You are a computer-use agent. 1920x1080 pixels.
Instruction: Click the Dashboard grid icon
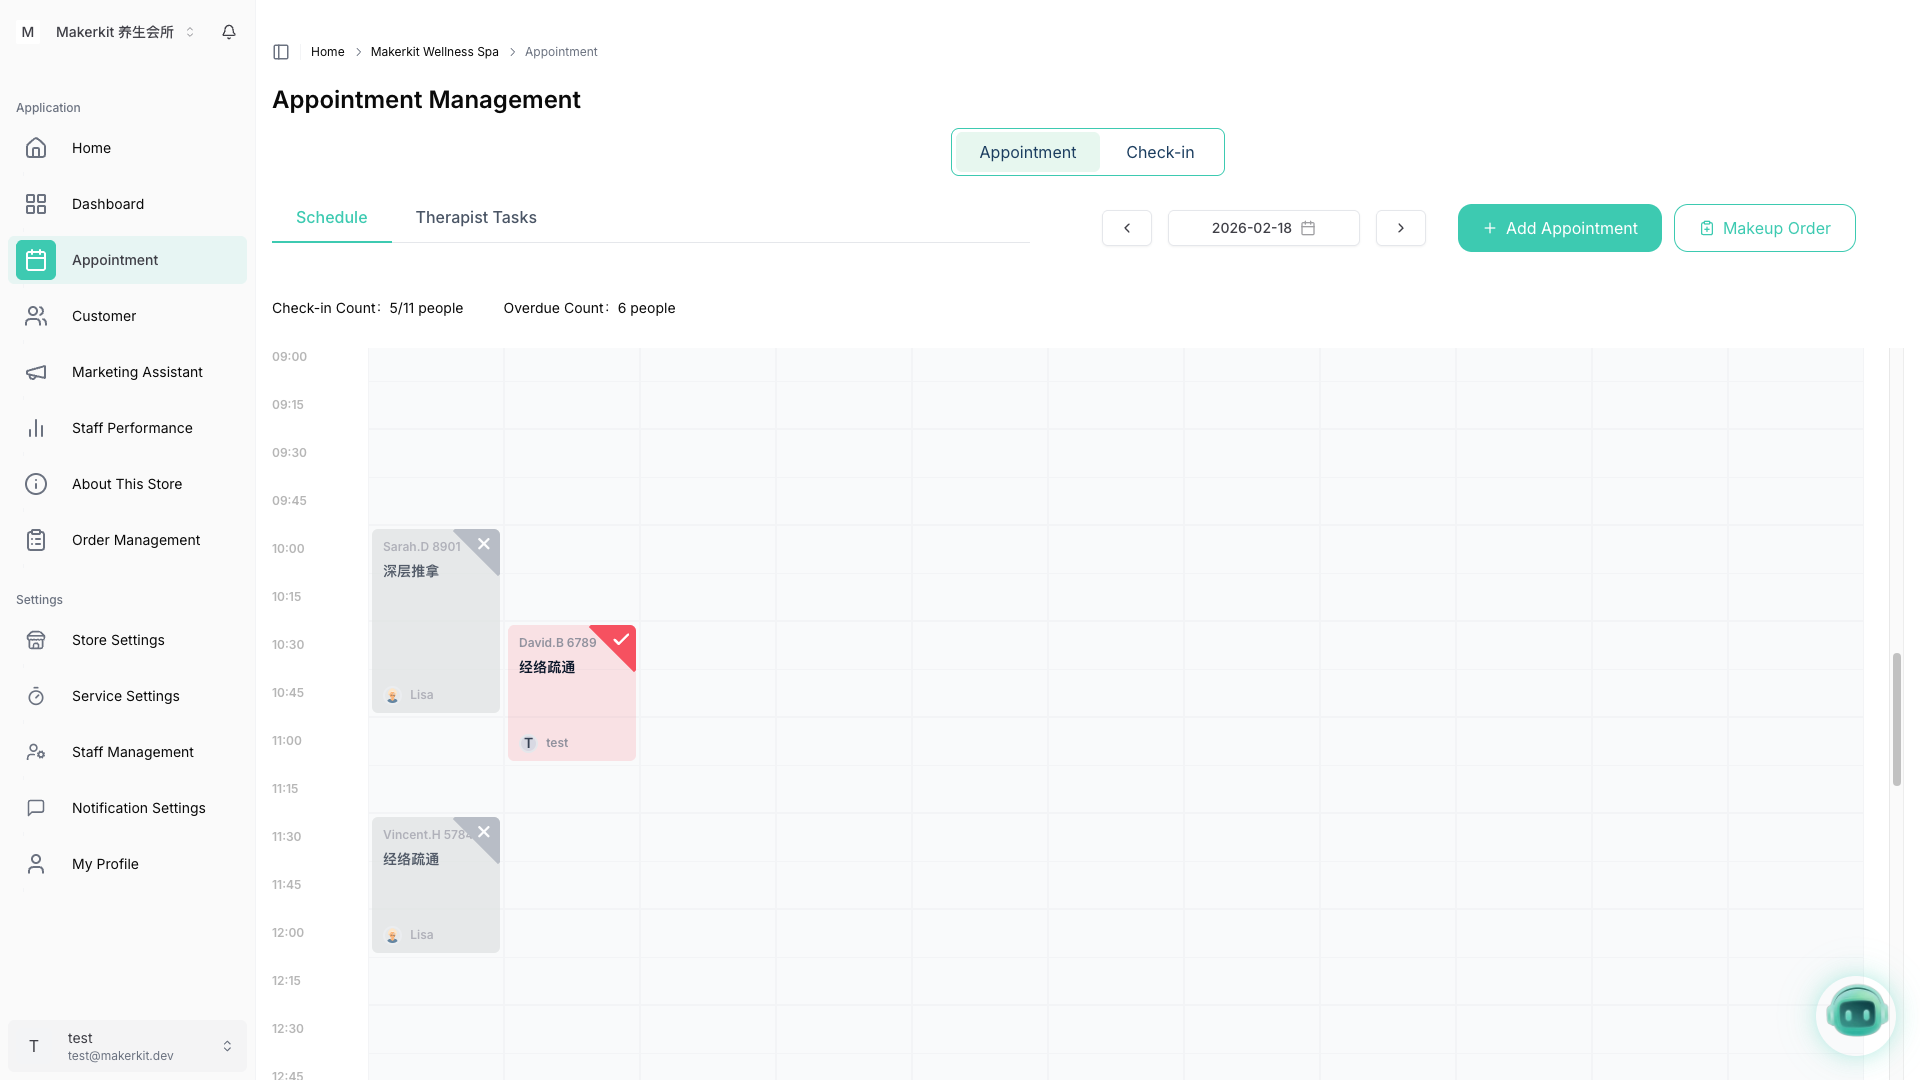36,204
